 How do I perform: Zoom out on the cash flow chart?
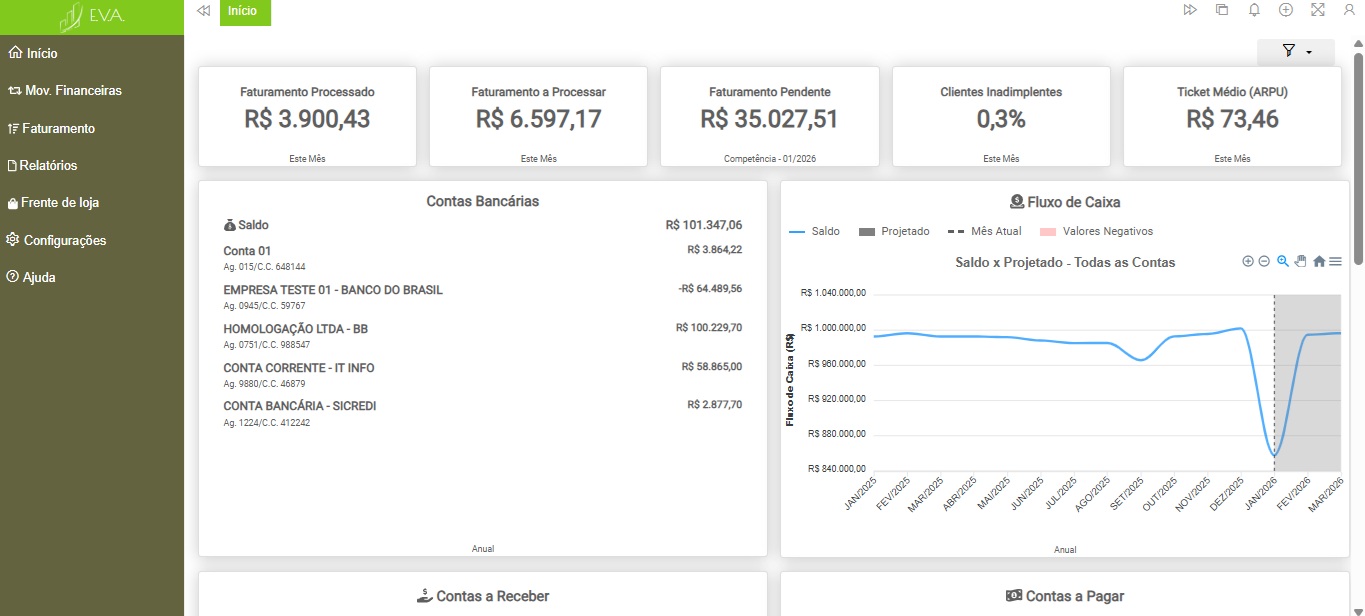click(x=1264, y=261)
